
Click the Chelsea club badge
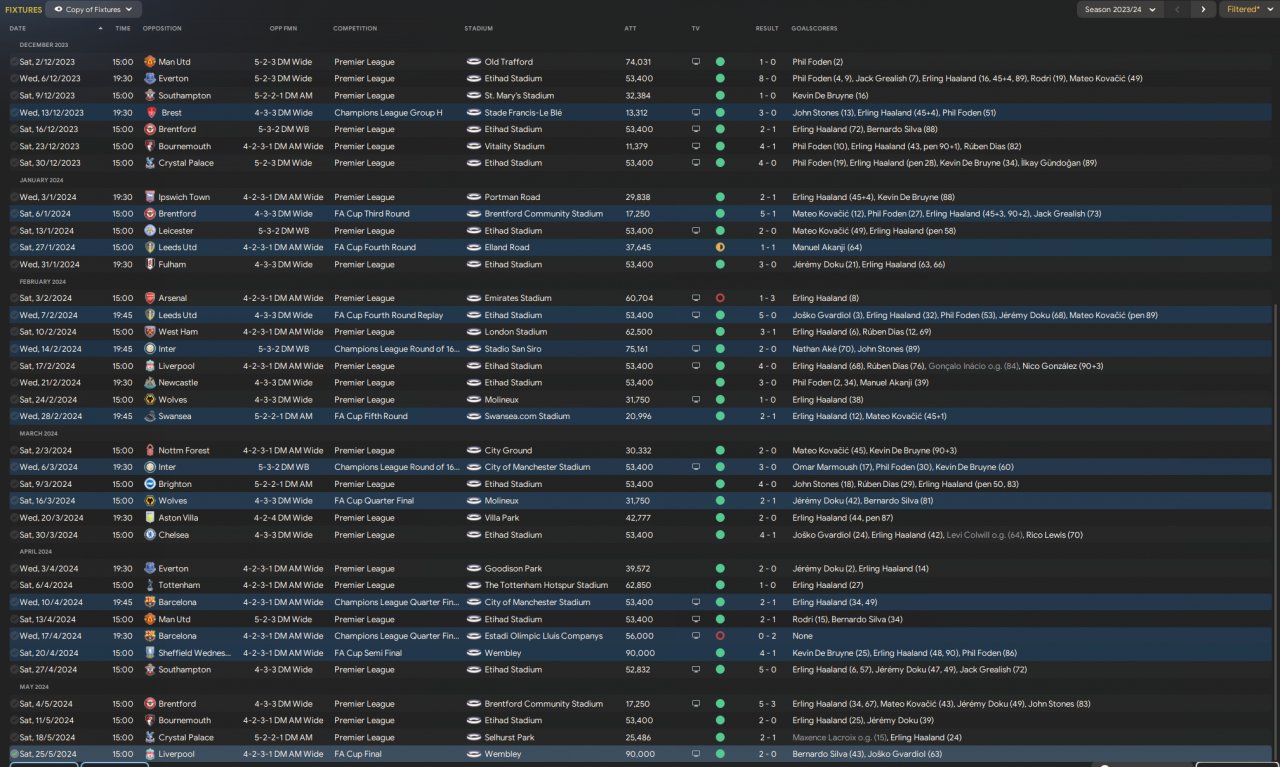[150, 535]
